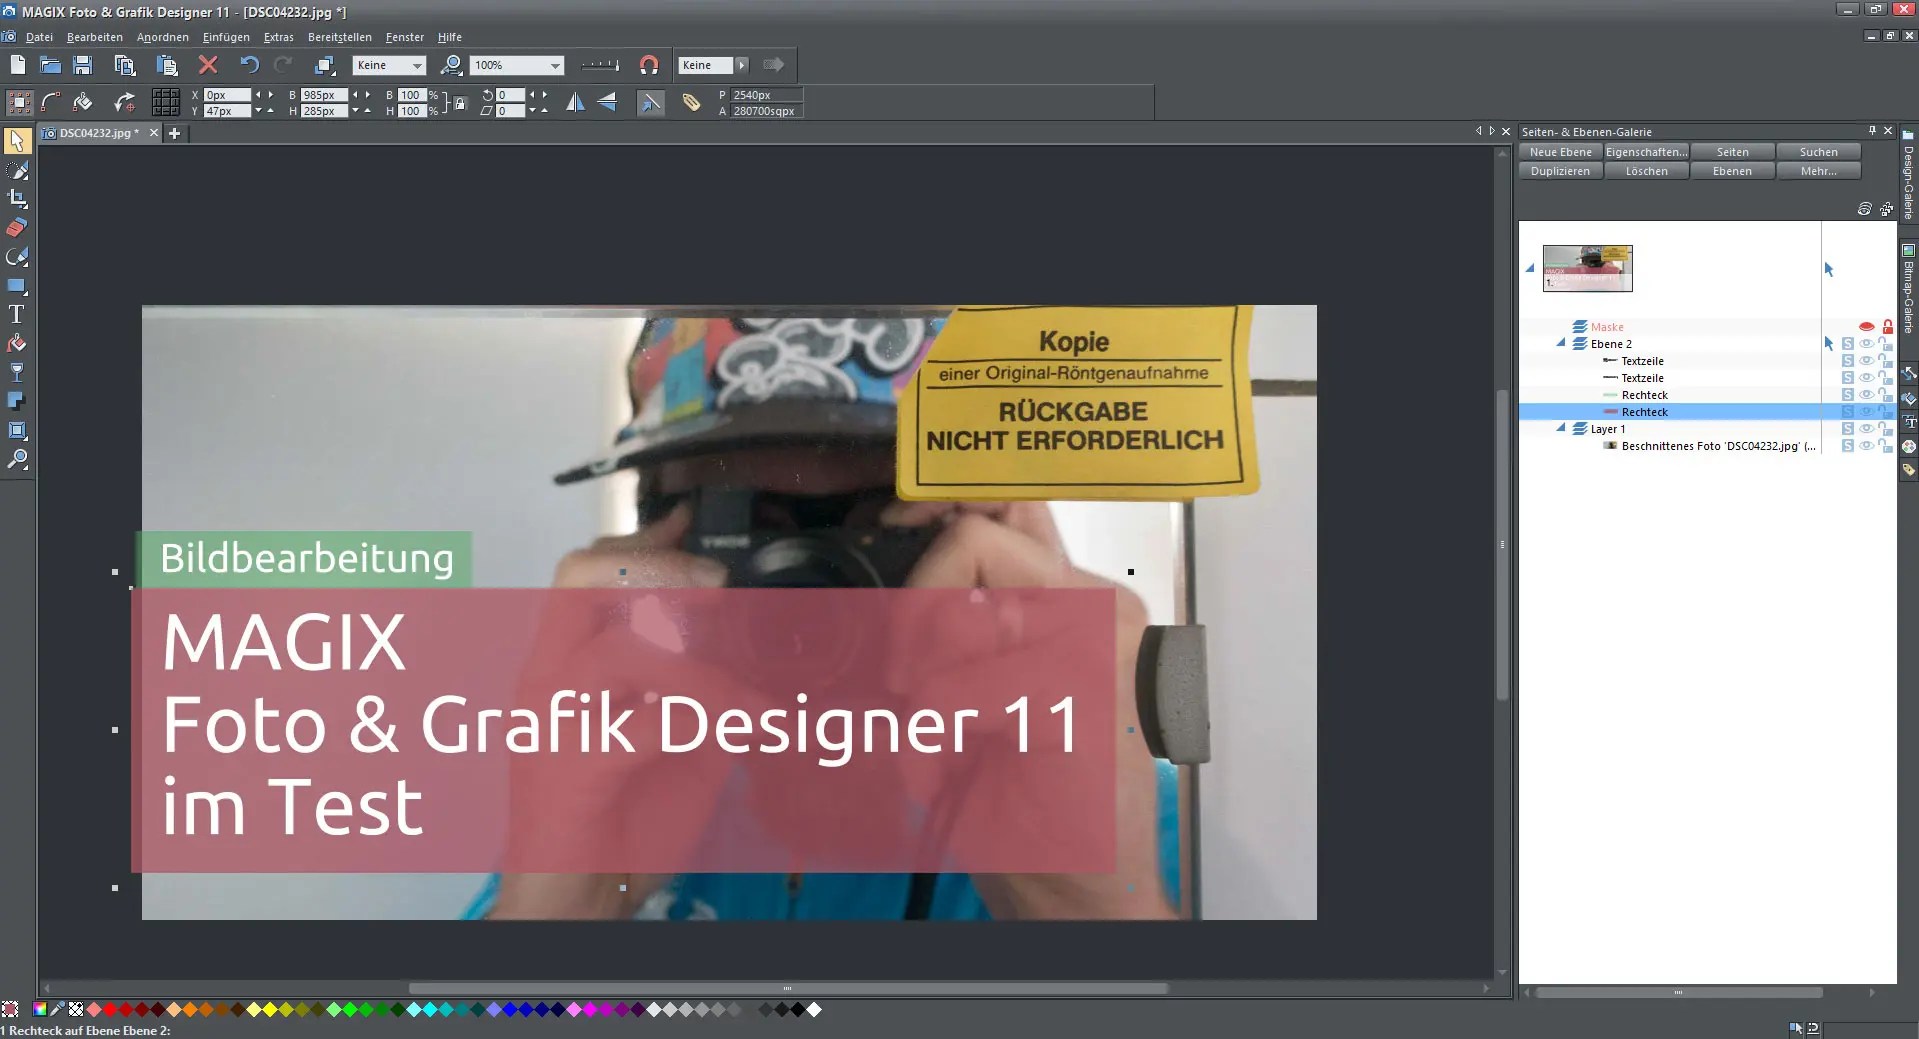This screenshot has height=1039, width=1919.
Task: Hide the Ebene 2 layer
Action: [1866, 344]
